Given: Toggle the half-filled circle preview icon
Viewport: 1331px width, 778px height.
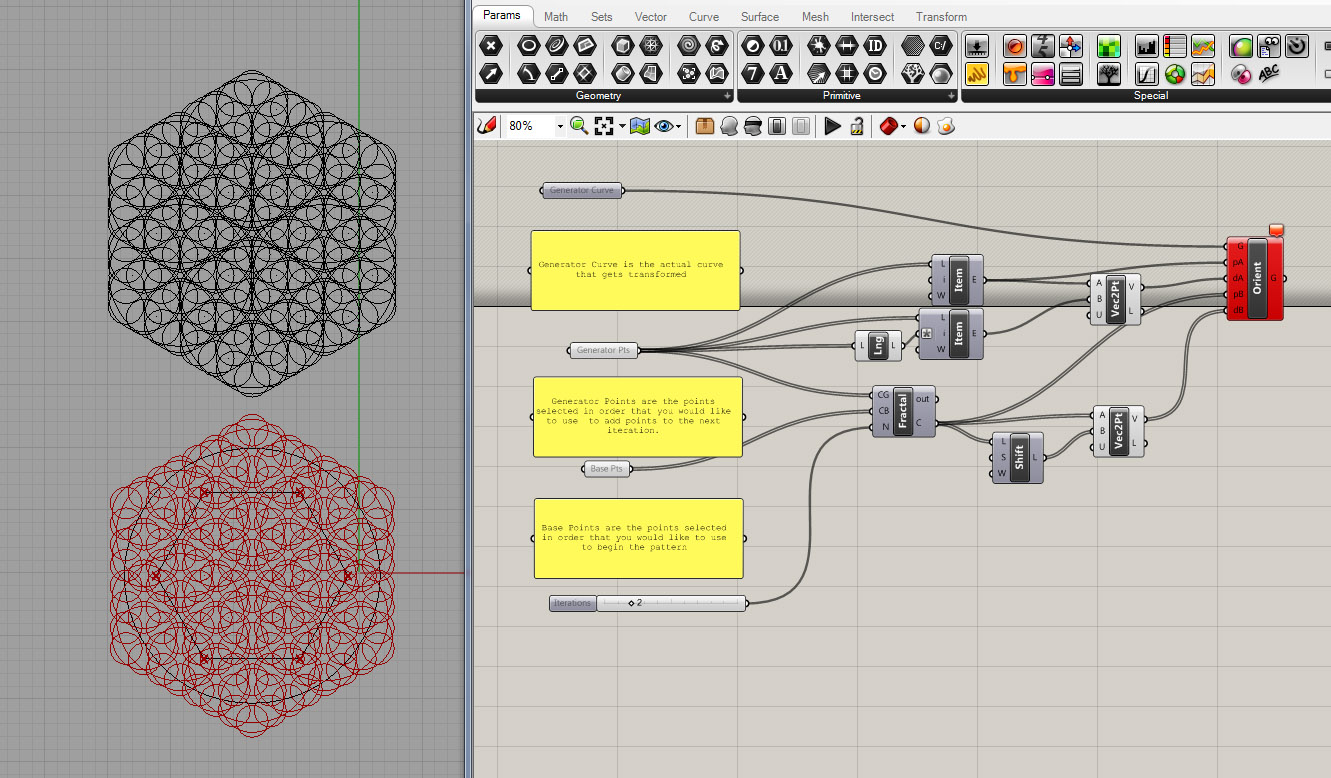Looking at the screenshot, I should pyautogui.click(x=921, y=126).
